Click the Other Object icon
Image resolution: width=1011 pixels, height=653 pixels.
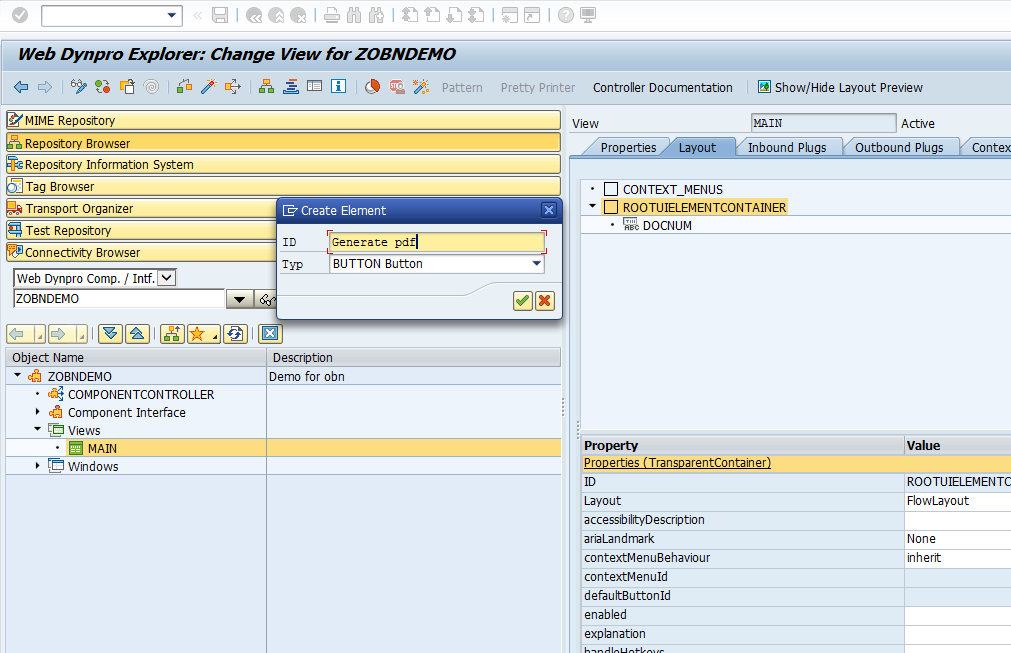(x=127, y=87)
